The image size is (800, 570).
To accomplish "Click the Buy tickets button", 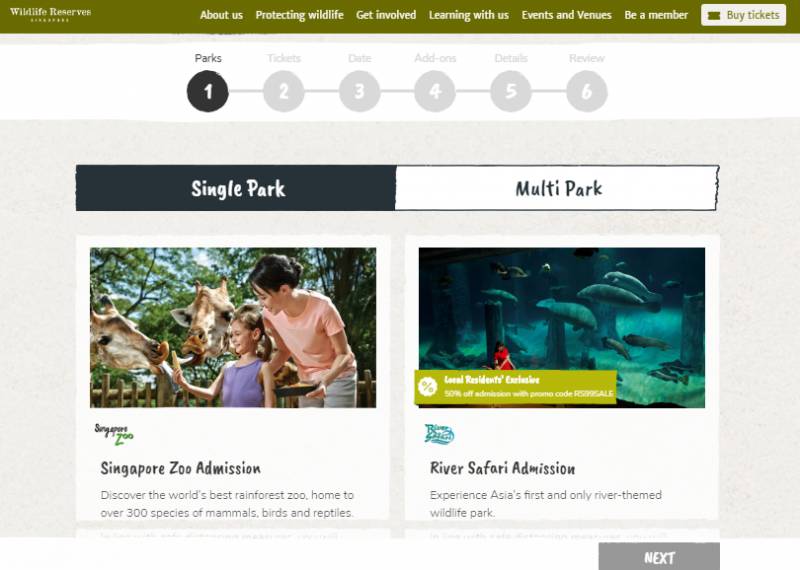I will click(x=743, y=15).
